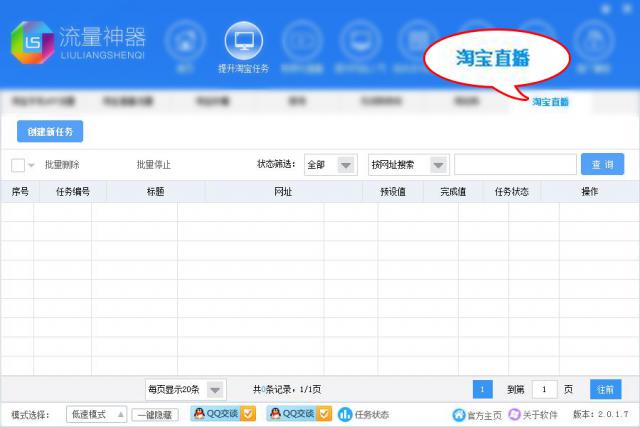Click the 一键隐藏 button
640x427 pixels.
coord(155,415)
